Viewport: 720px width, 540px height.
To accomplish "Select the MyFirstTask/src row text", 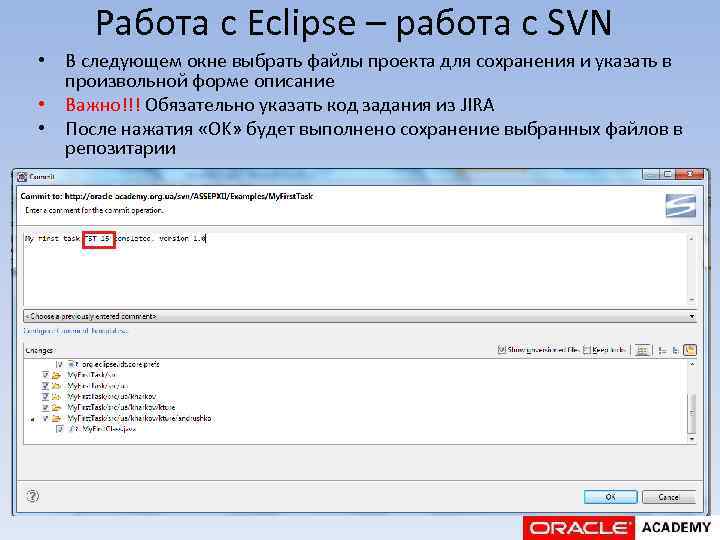I will tap(92, 375).
